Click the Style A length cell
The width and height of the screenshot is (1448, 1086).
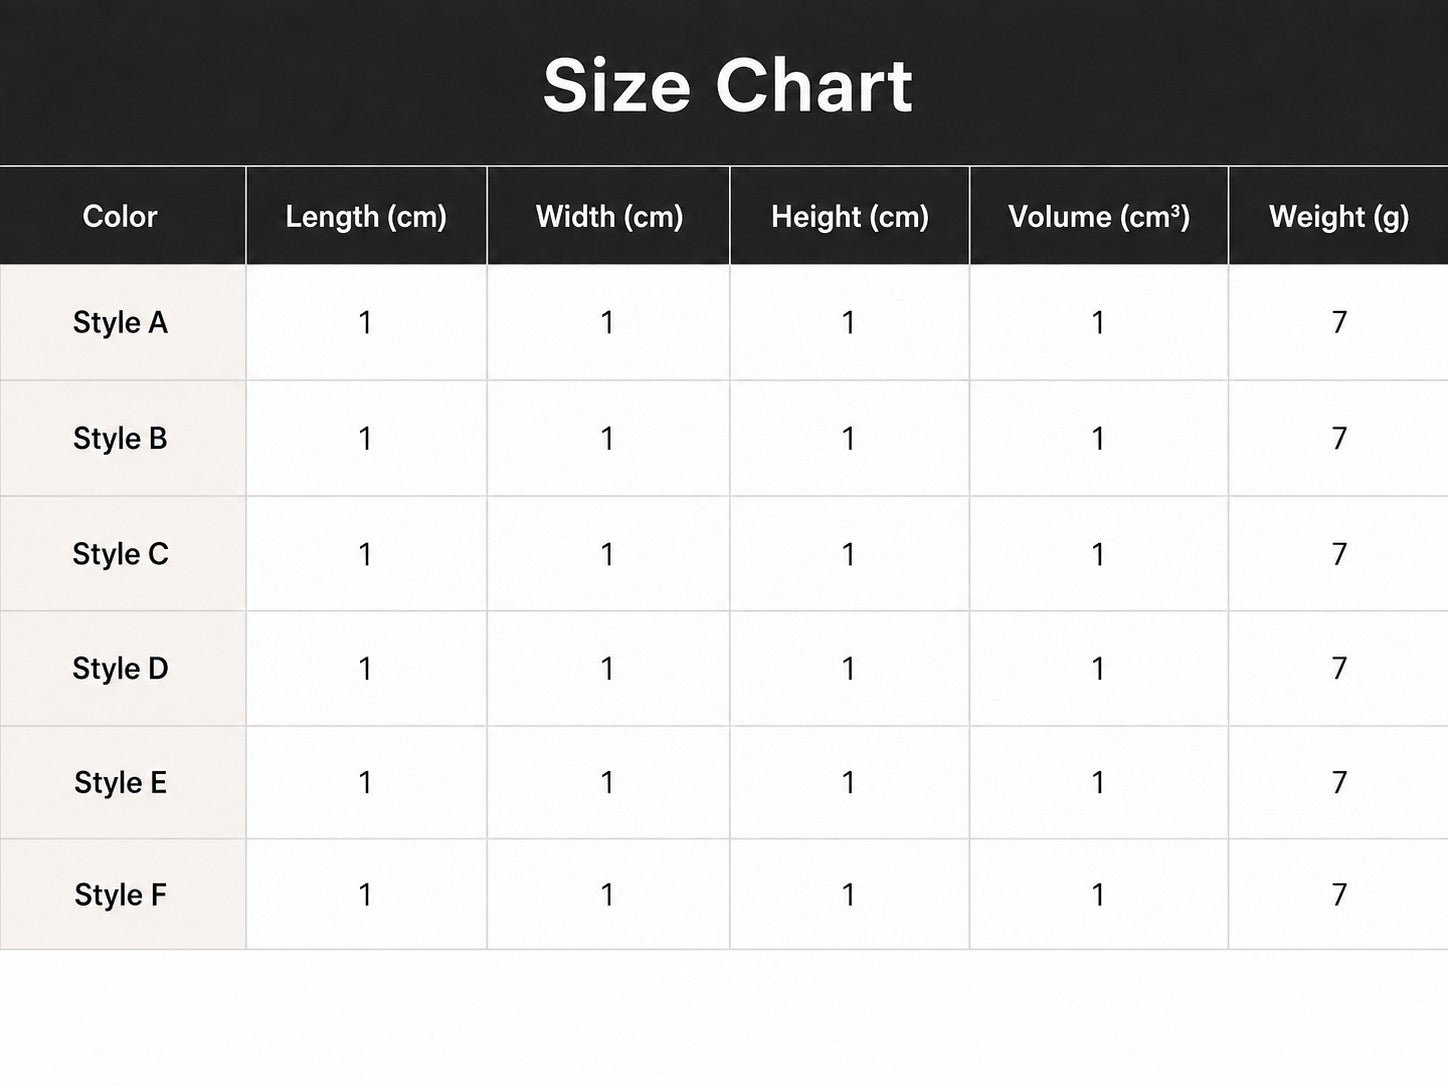pos(366,323)
